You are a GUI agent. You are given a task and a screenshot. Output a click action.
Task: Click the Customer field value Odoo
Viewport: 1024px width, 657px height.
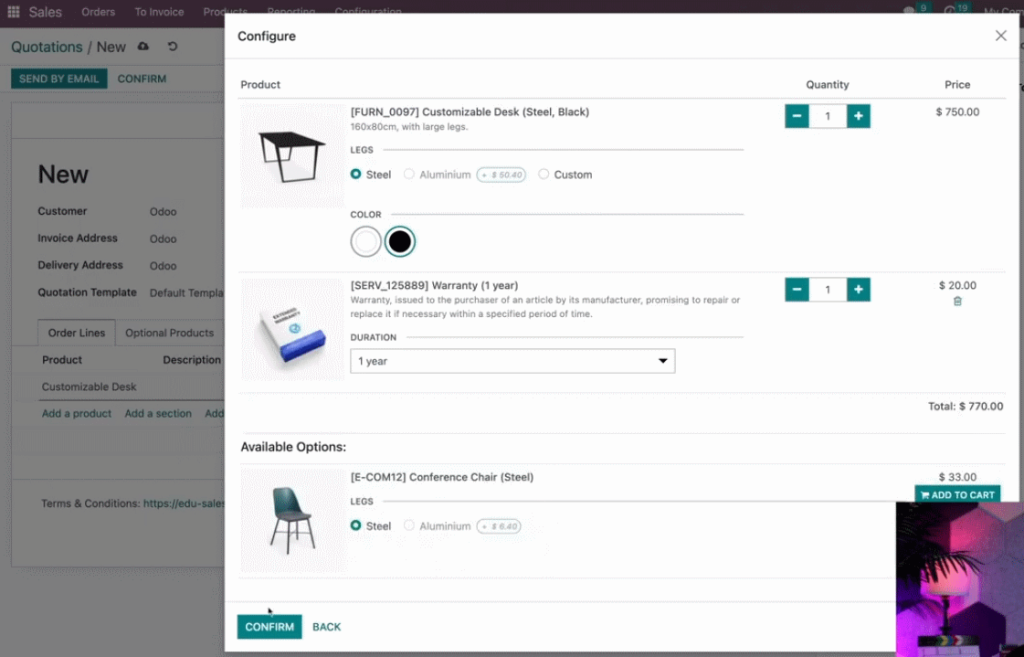click(163, 212)
